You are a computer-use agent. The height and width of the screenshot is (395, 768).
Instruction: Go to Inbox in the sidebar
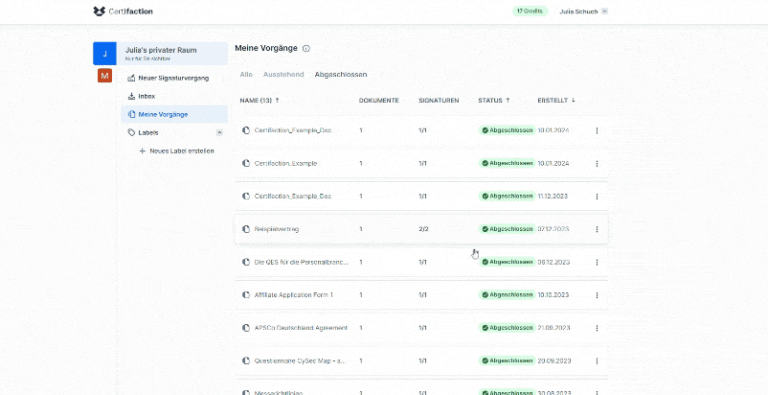174,96
